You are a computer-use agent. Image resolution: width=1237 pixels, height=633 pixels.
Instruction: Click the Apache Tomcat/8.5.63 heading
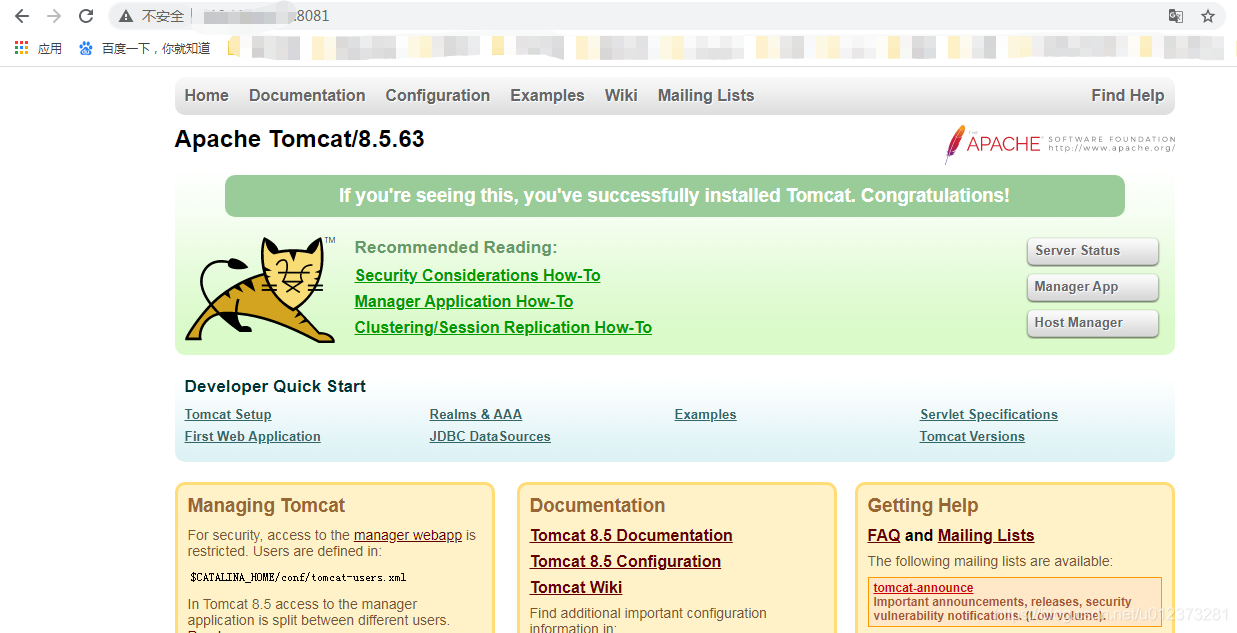(300, 139)
